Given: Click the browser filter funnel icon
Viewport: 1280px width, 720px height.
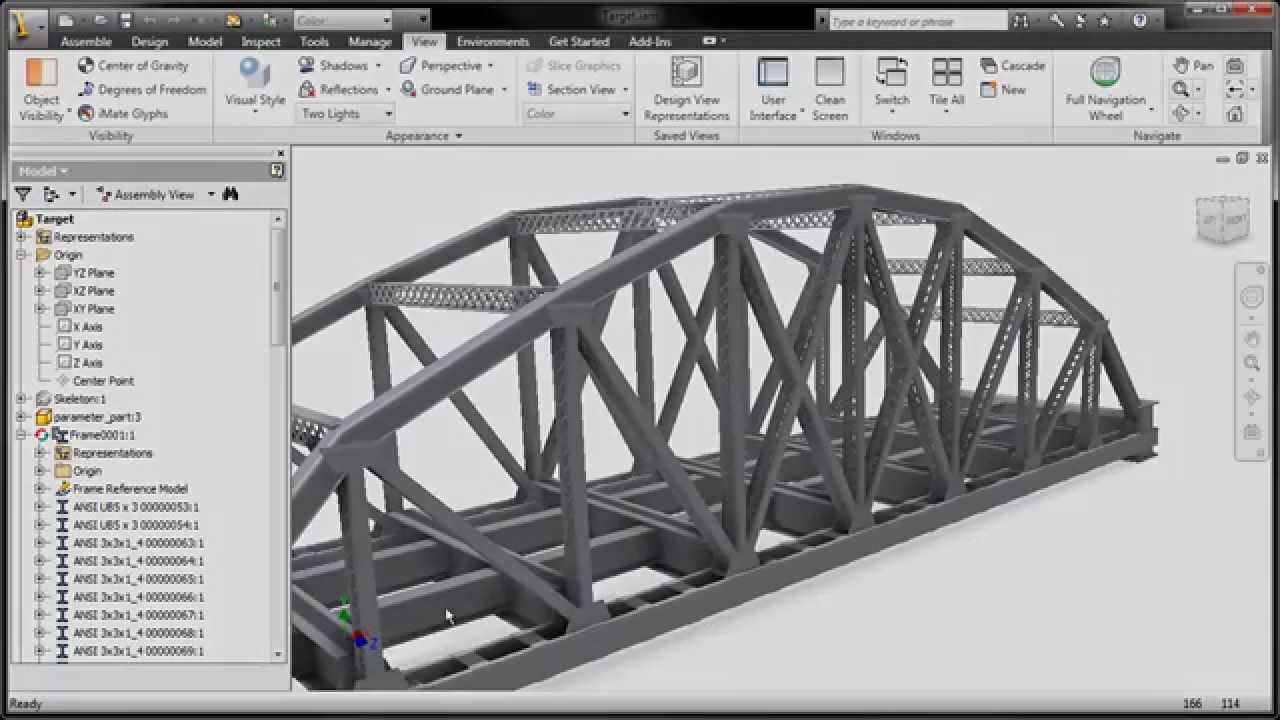Looking at the screenshot, I should (x=23, y=194).
